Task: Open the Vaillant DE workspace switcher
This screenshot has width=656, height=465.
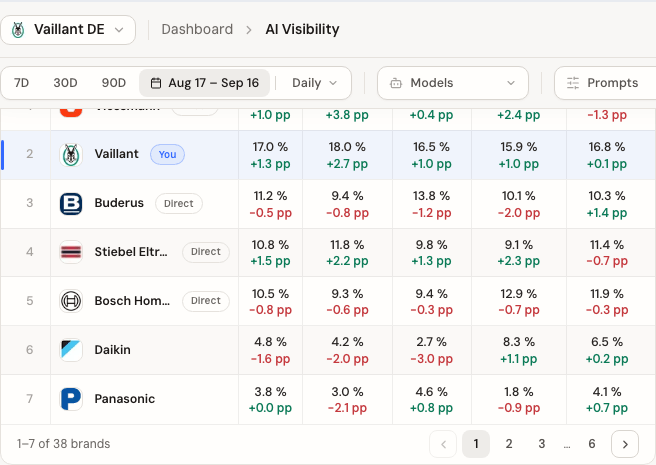Action: click(x=68, y=30)
